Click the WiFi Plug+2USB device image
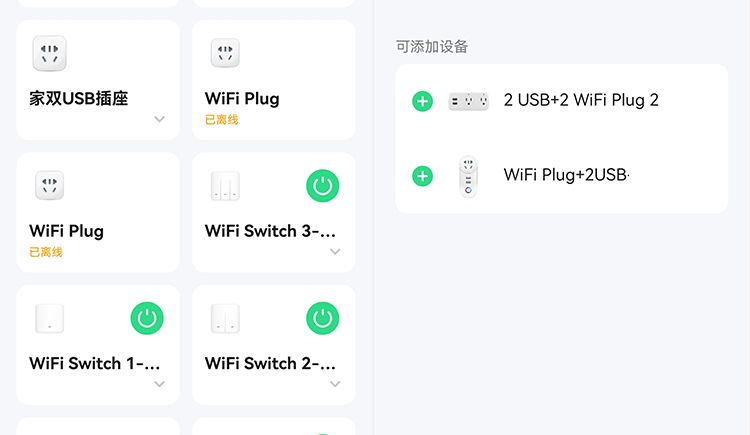Screen dimensions: 750x435 468,176
